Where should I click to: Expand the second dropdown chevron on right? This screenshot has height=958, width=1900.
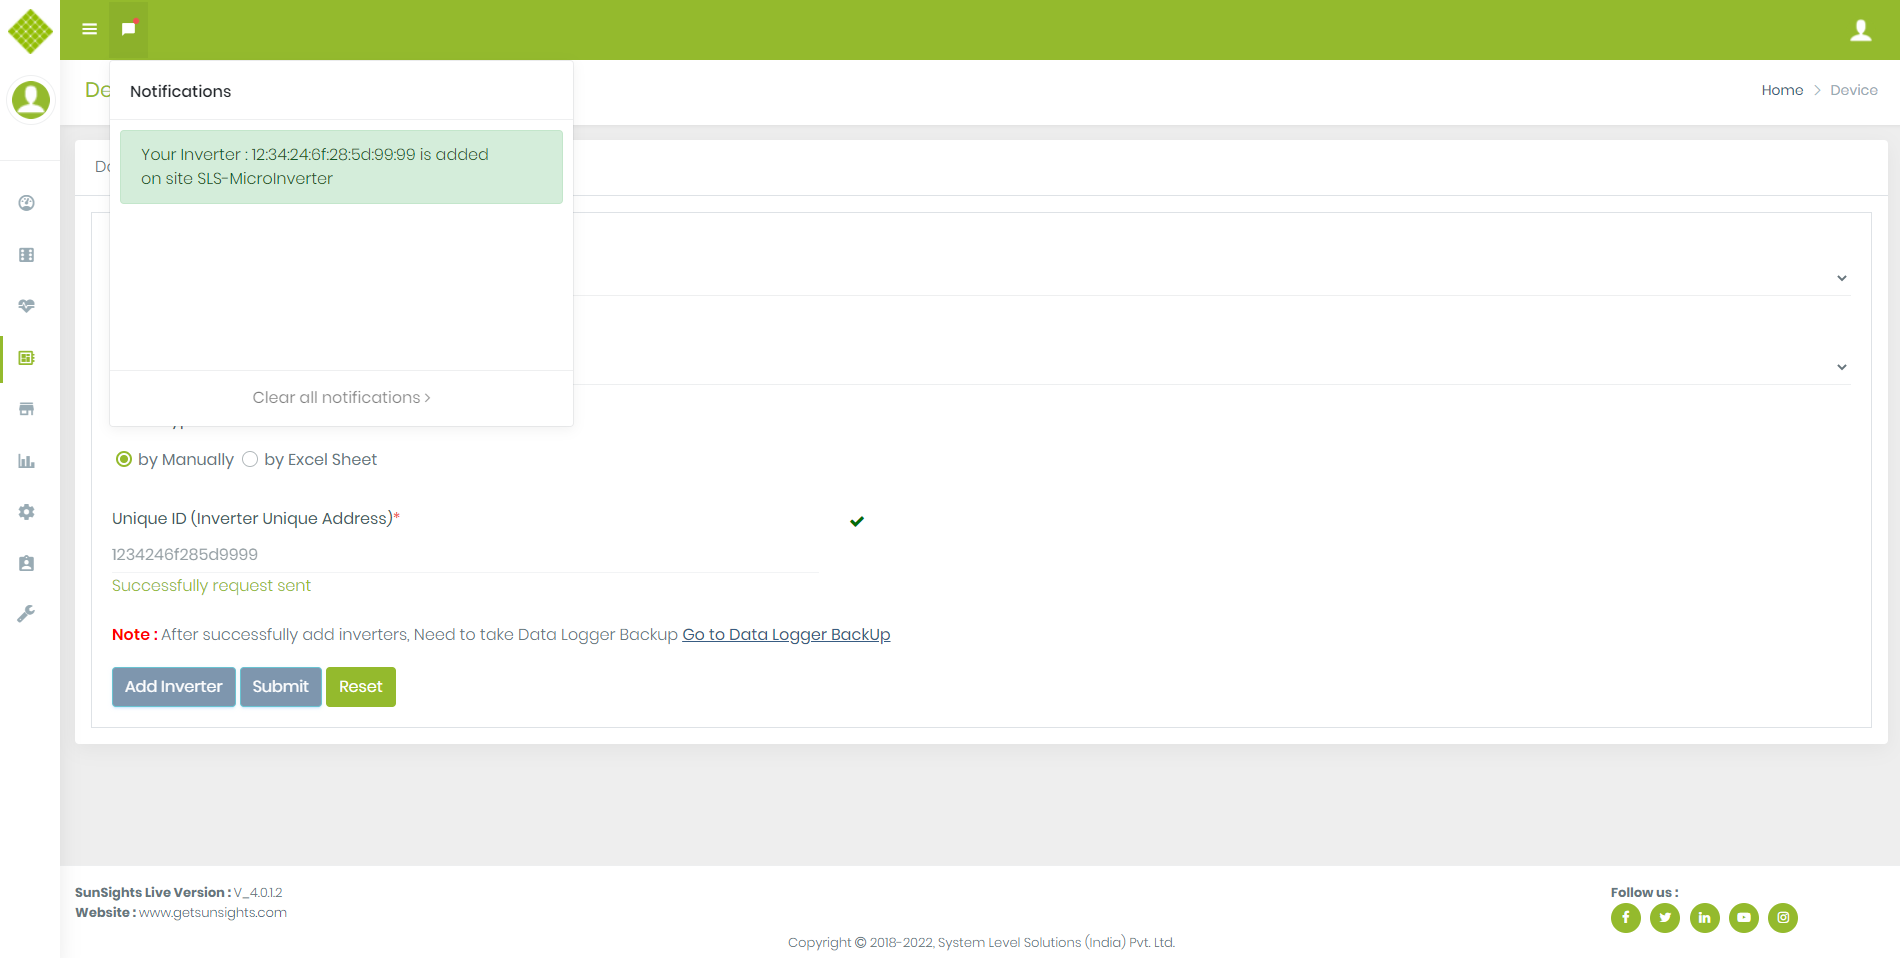point(1841,367)
